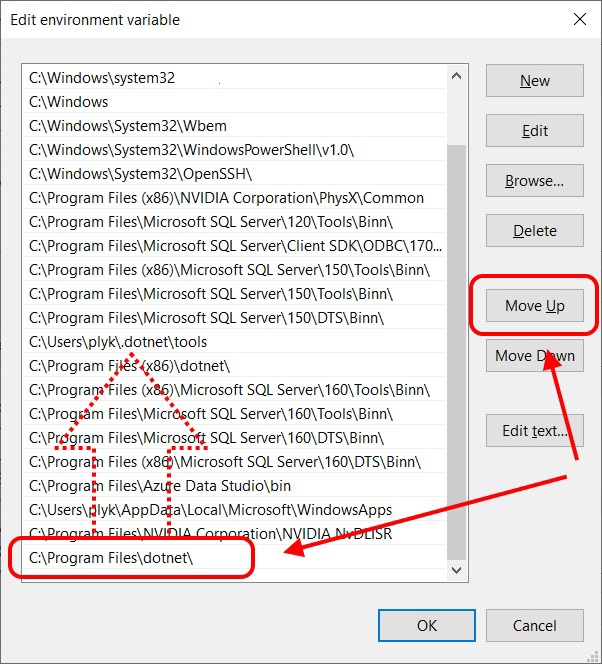
Task: Select the NVIDIA NvDLISR path entry
Action: click(x=235, y=534)
